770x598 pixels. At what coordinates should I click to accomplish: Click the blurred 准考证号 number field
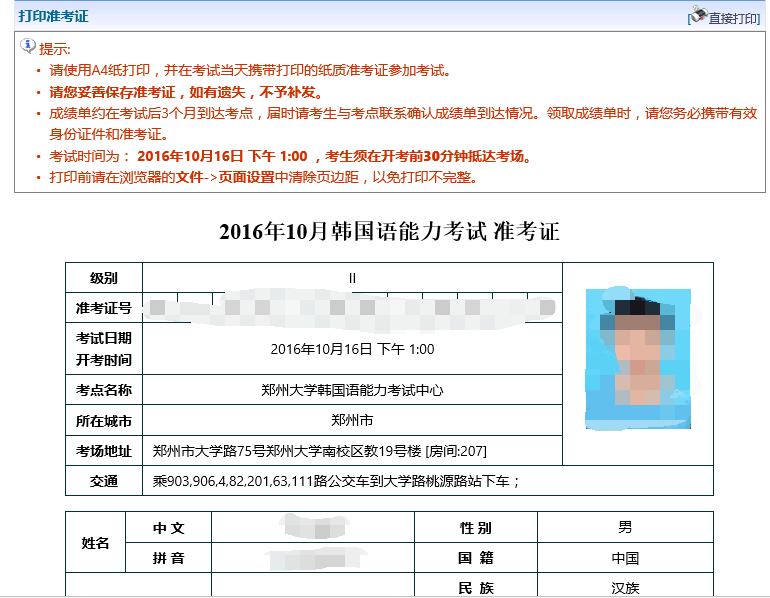click(352, 306)
